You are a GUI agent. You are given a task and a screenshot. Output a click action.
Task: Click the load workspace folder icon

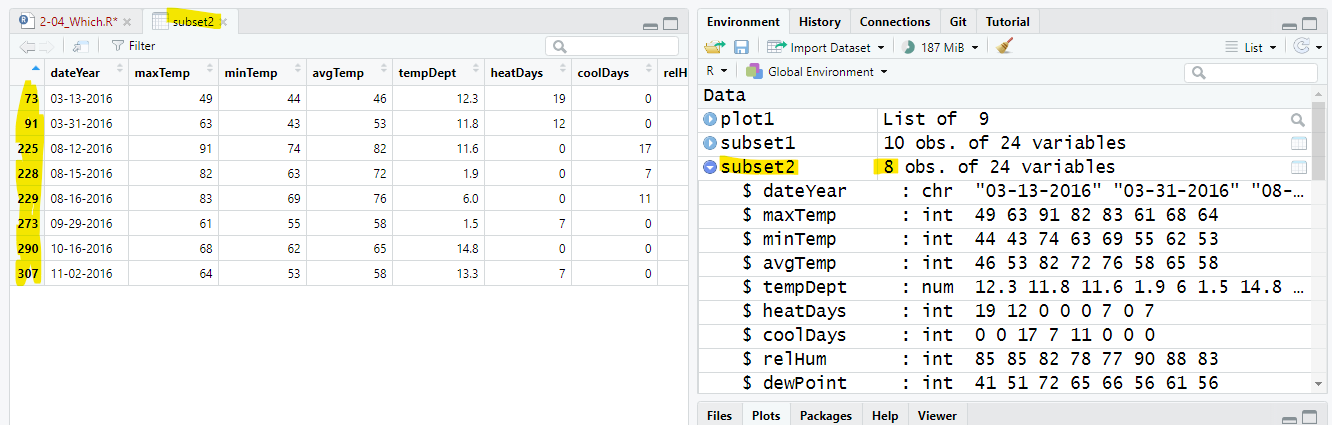[713, 47]
